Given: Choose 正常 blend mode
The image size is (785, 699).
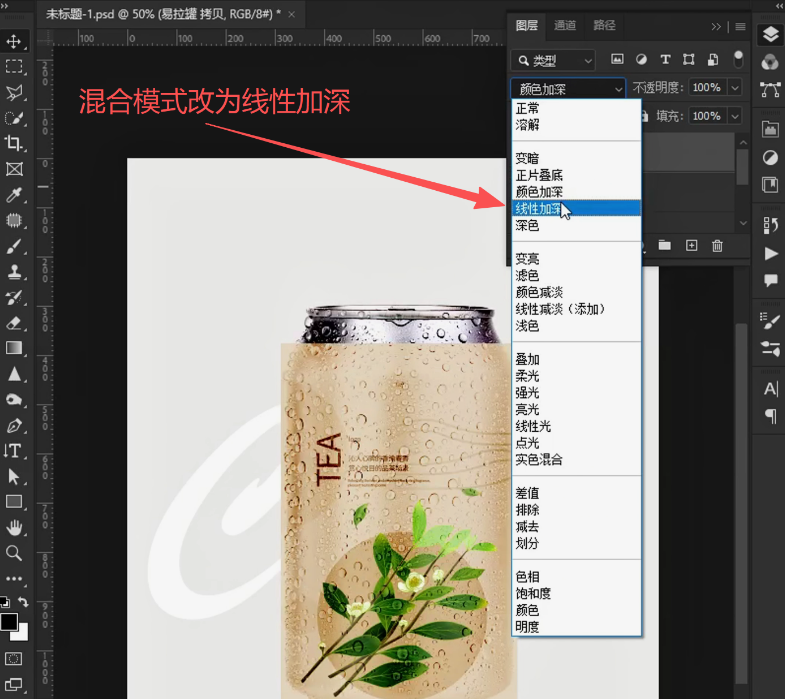Looking at the screenshot, I should 576,108.
